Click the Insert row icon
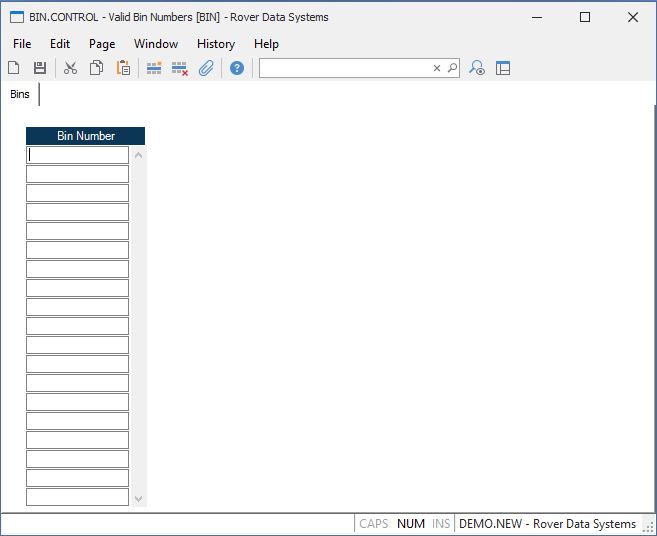Image resolution: width=657 pixels, height=536 pixels. [154, 68]
